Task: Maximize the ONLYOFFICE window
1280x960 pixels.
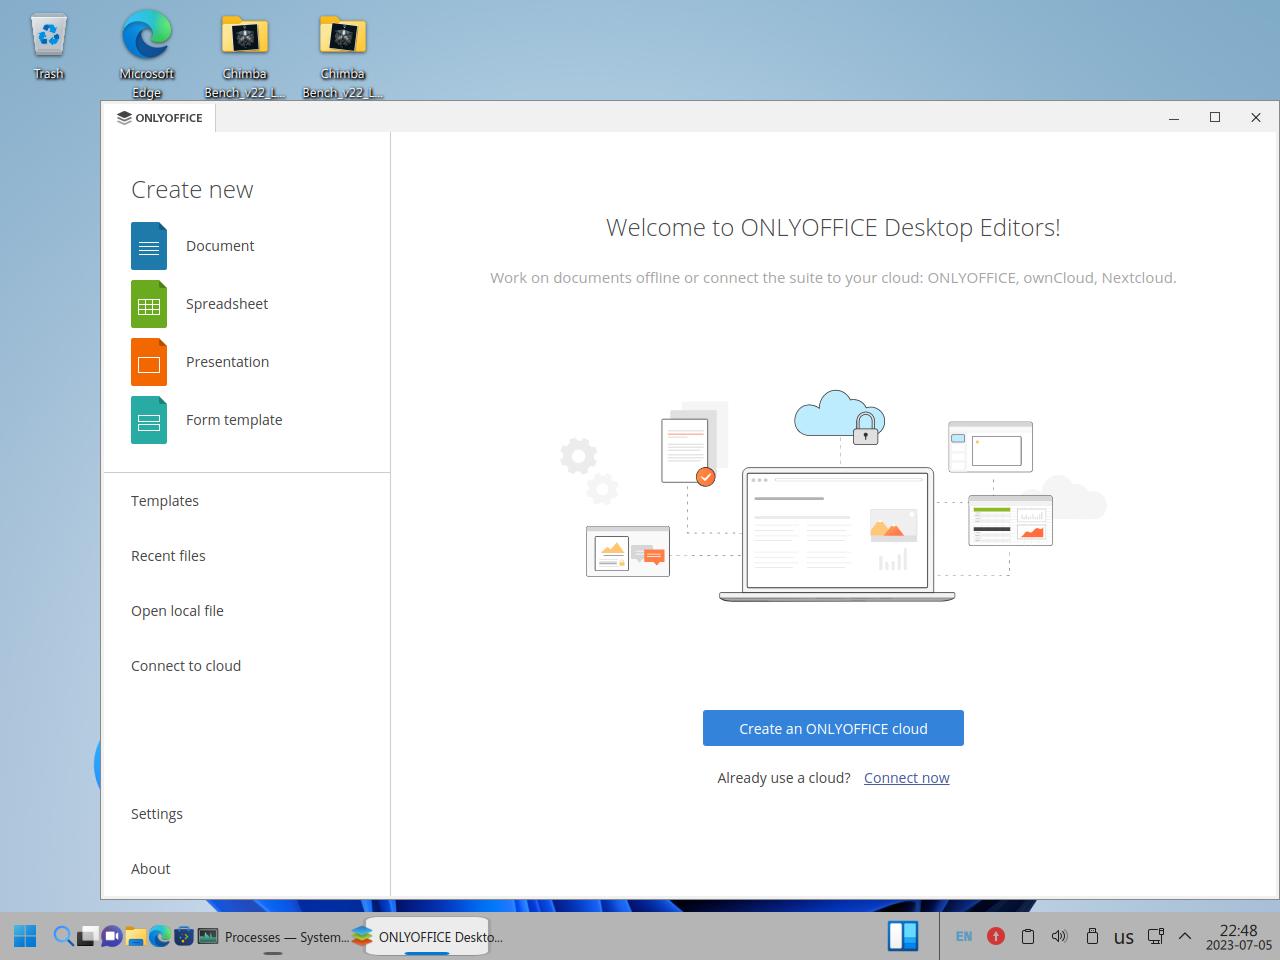Action: pos(1215,118)
